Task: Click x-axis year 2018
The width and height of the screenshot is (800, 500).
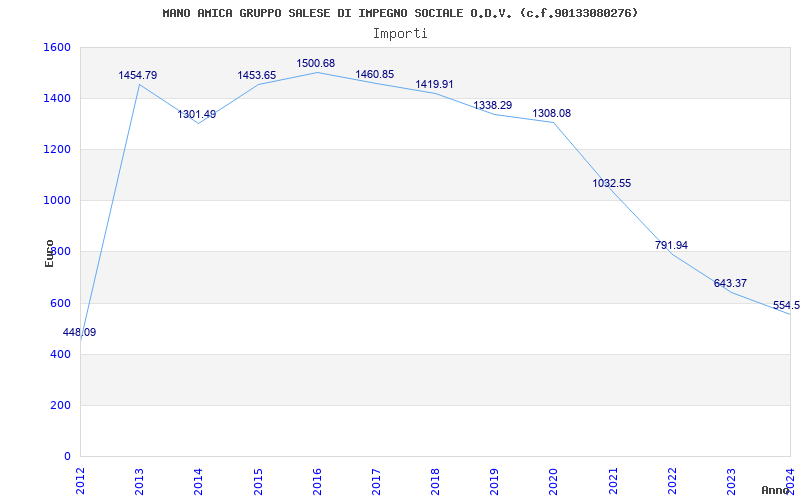Action: point(436,481)
